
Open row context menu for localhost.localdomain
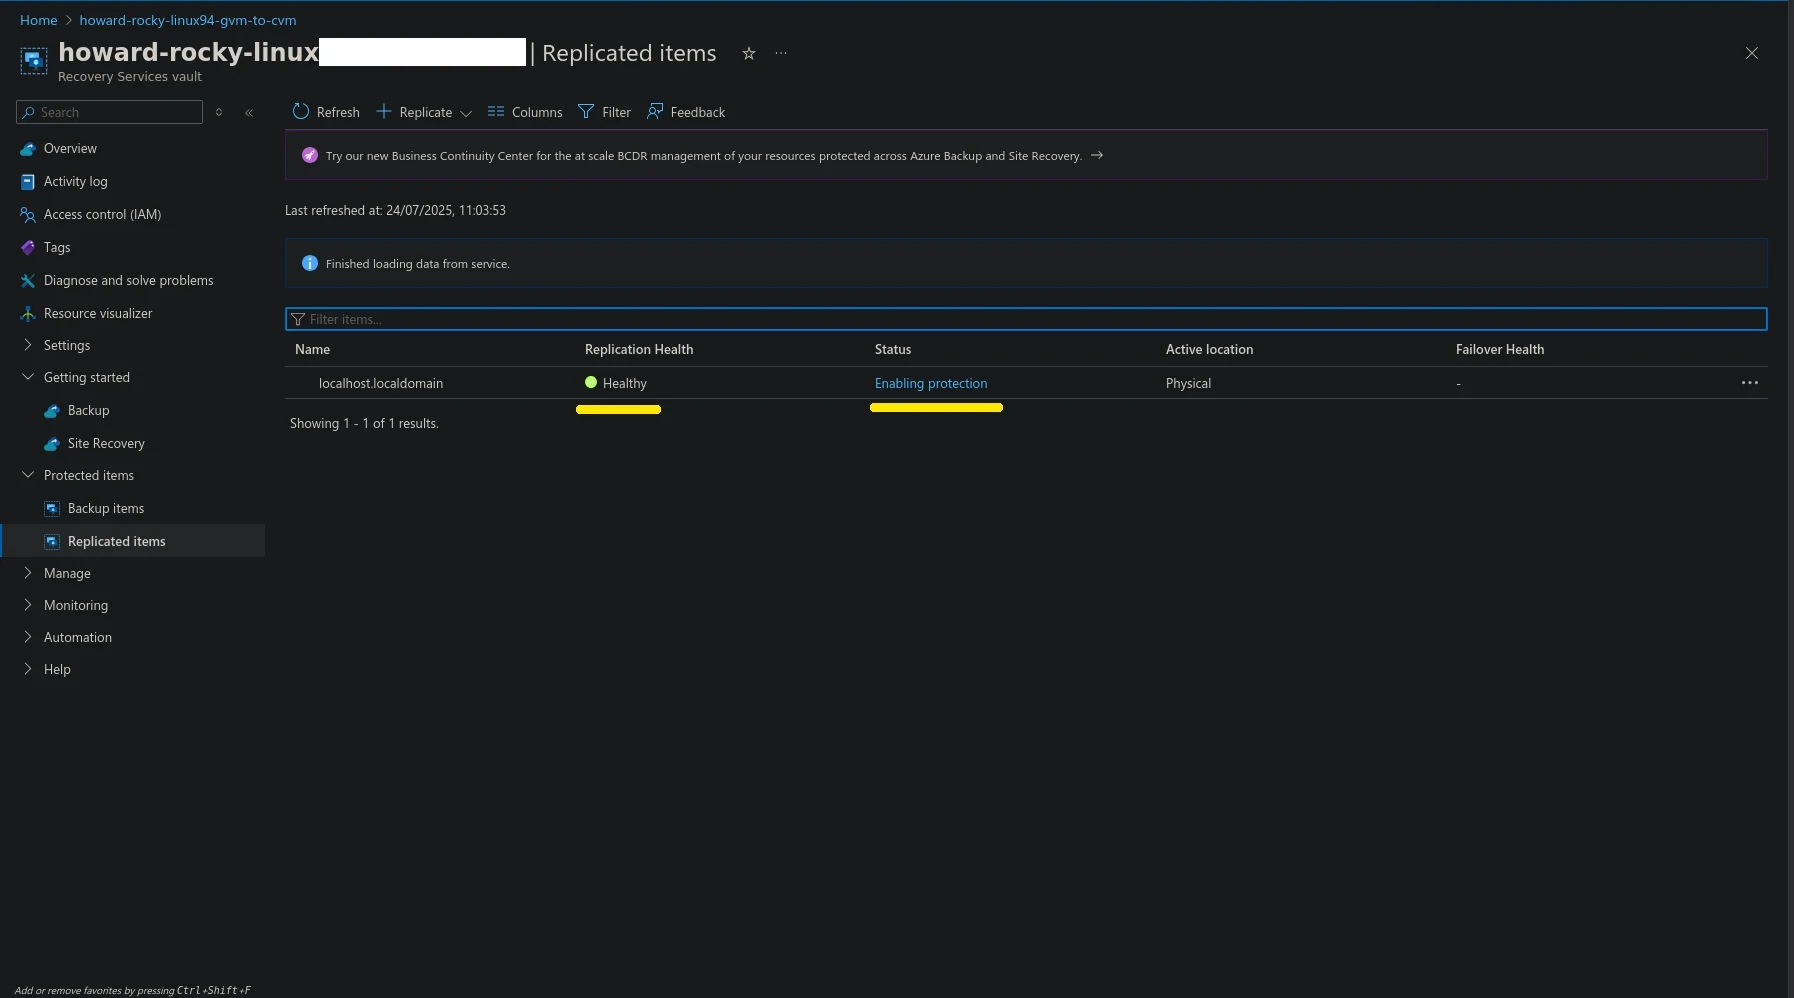[x=1750, y=383]
